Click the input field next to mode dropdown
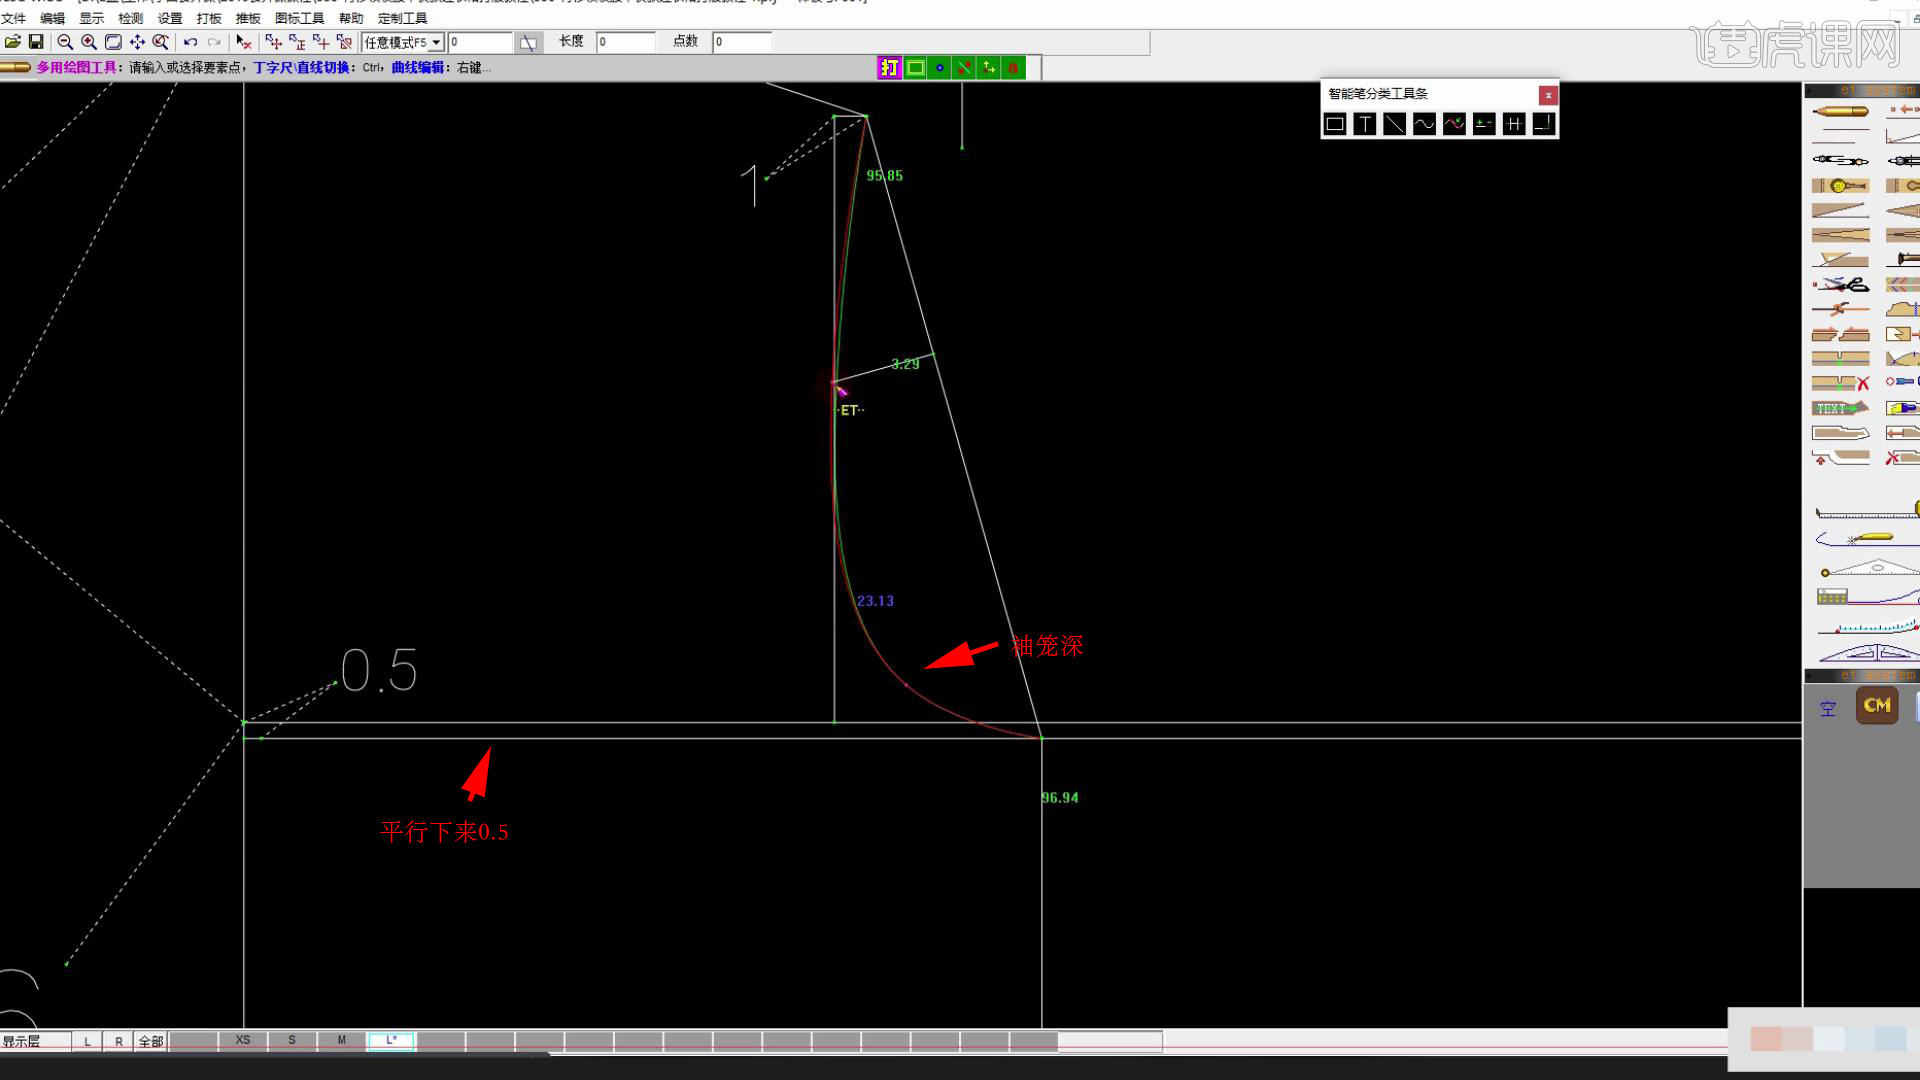The height and width of the screenshot is (1080, 1920). click(480, 42)
